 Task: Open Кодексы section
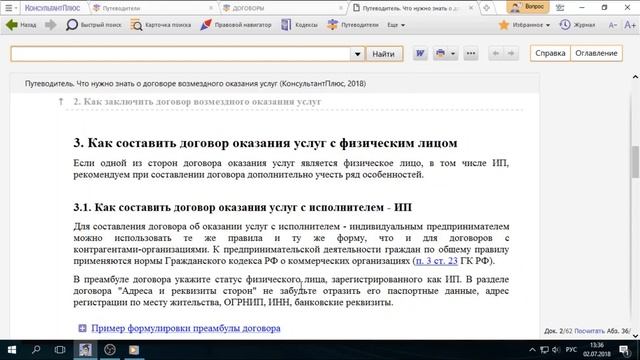[x=299, y=25]
